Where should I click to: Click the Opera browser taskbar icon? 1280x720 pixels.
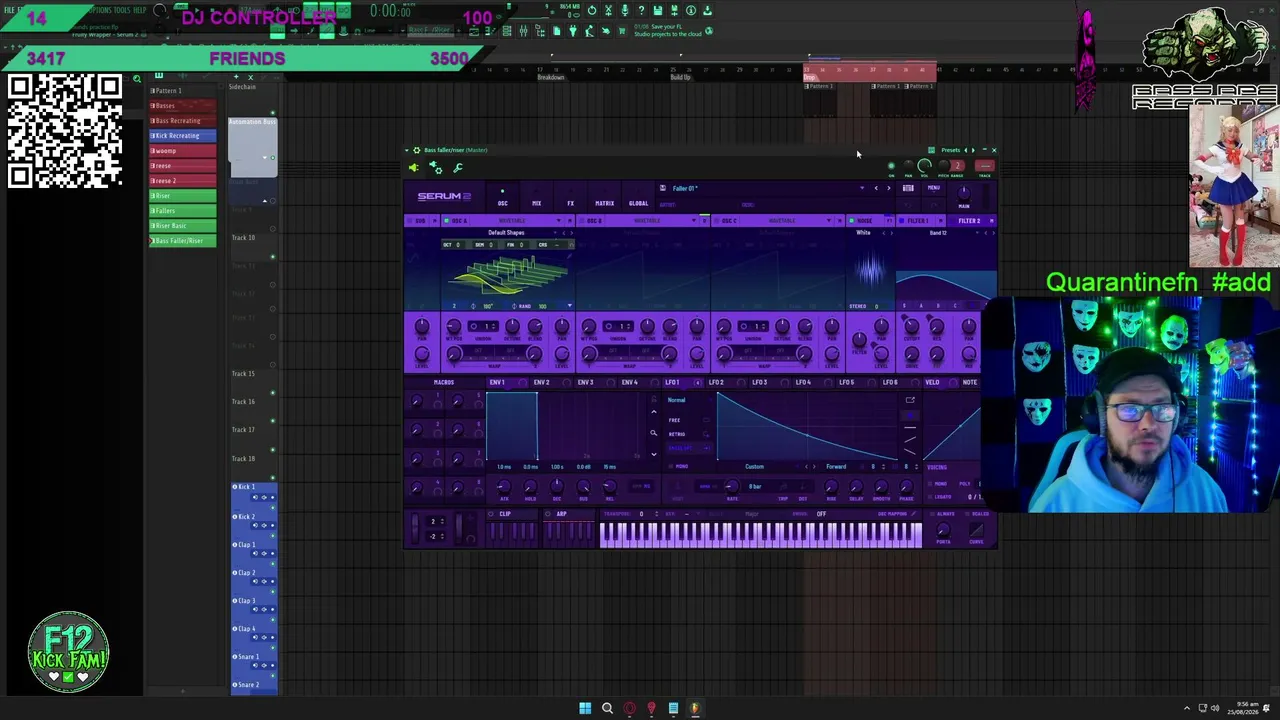tap(629, 709)
